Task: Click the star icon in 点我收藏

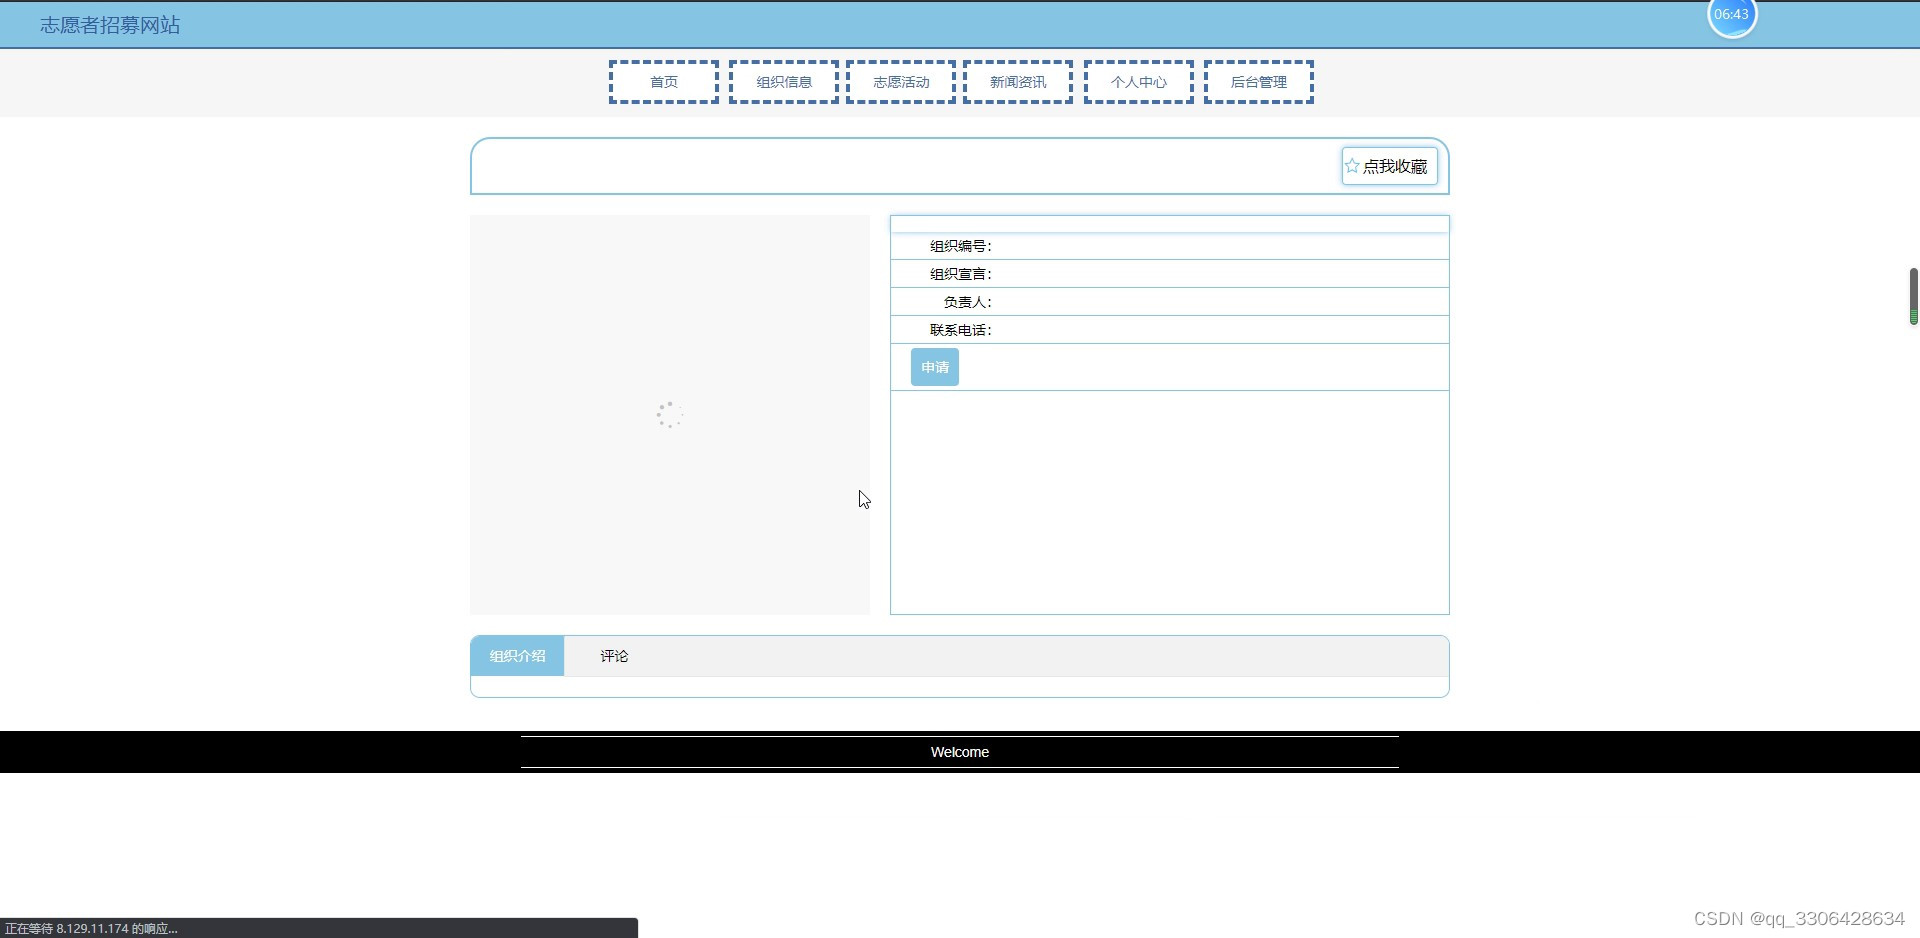Action: 1352,166
